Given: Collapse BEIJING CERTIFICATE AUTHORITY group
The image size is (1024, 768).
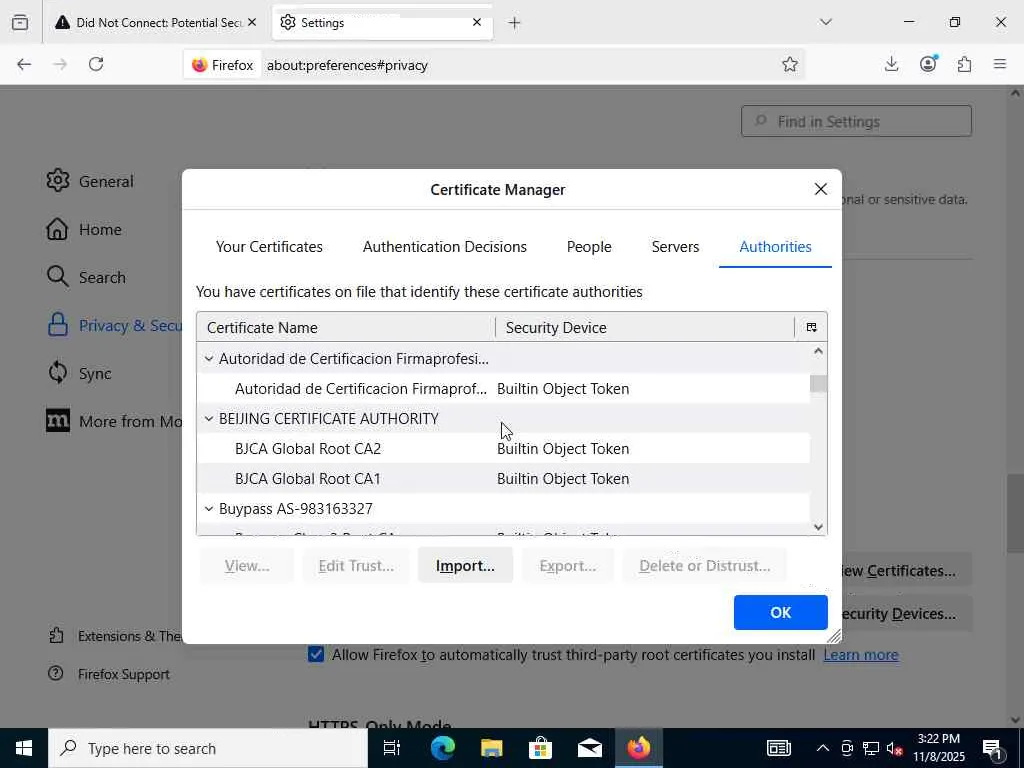Looking at the screenshot, I should tap(209, 419).
